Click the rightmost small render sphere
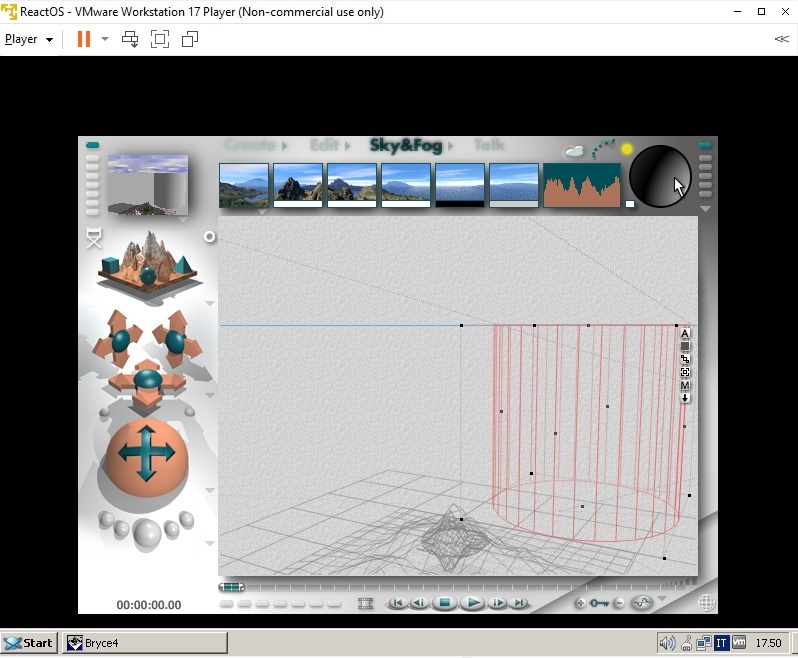This screenshot has width=798, height=658. point(187,520)
